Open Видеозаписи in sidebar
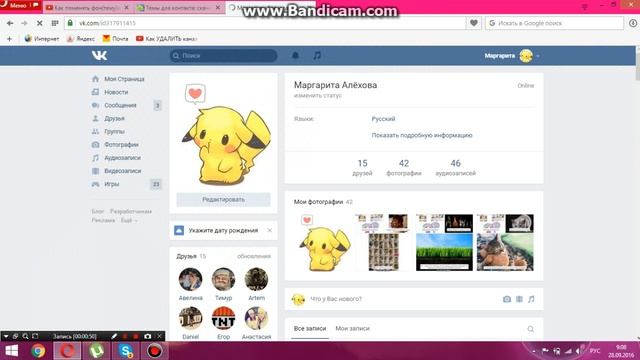 (x=122, y=171)
